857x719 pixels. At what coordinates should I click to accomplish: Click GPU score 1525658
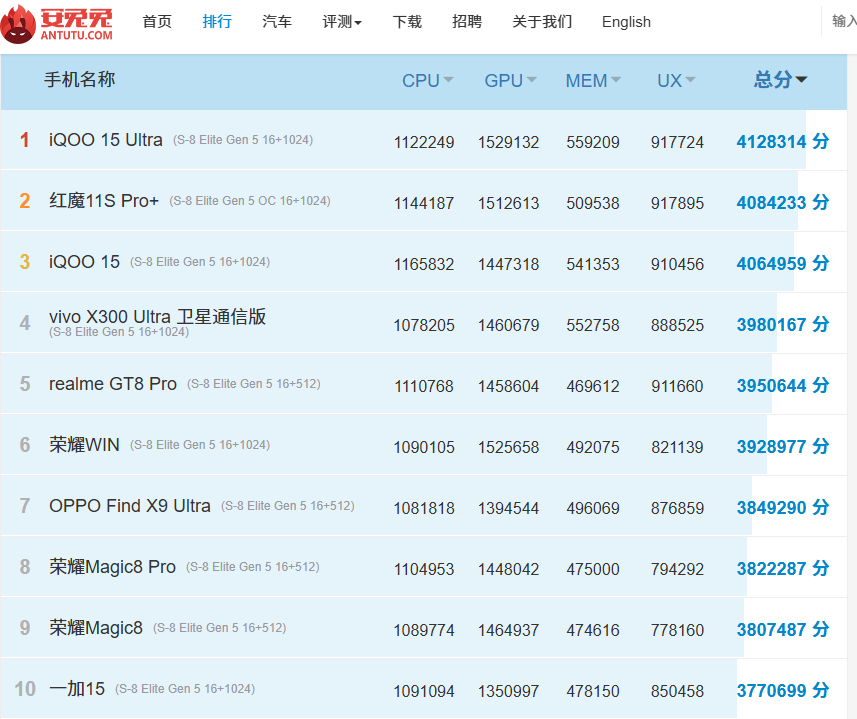(508, 447)
